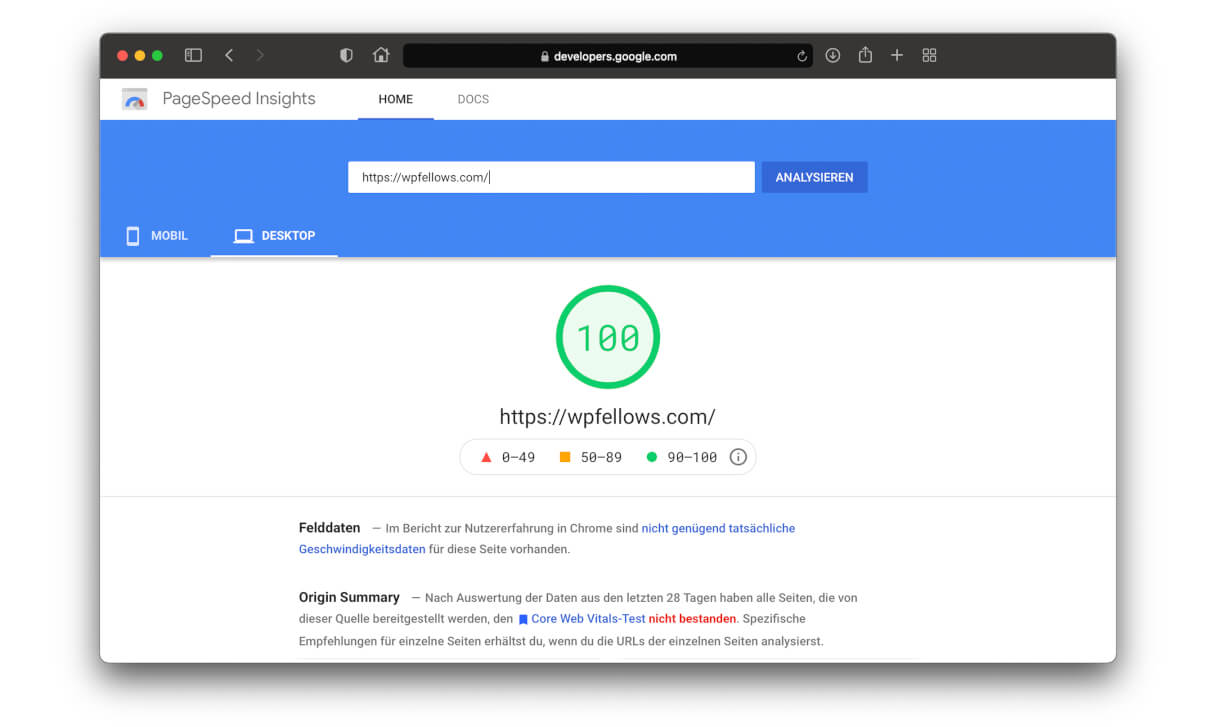Click the green fullscreen window button
This screenshot has width=1217, height=727.
[157, 56]
